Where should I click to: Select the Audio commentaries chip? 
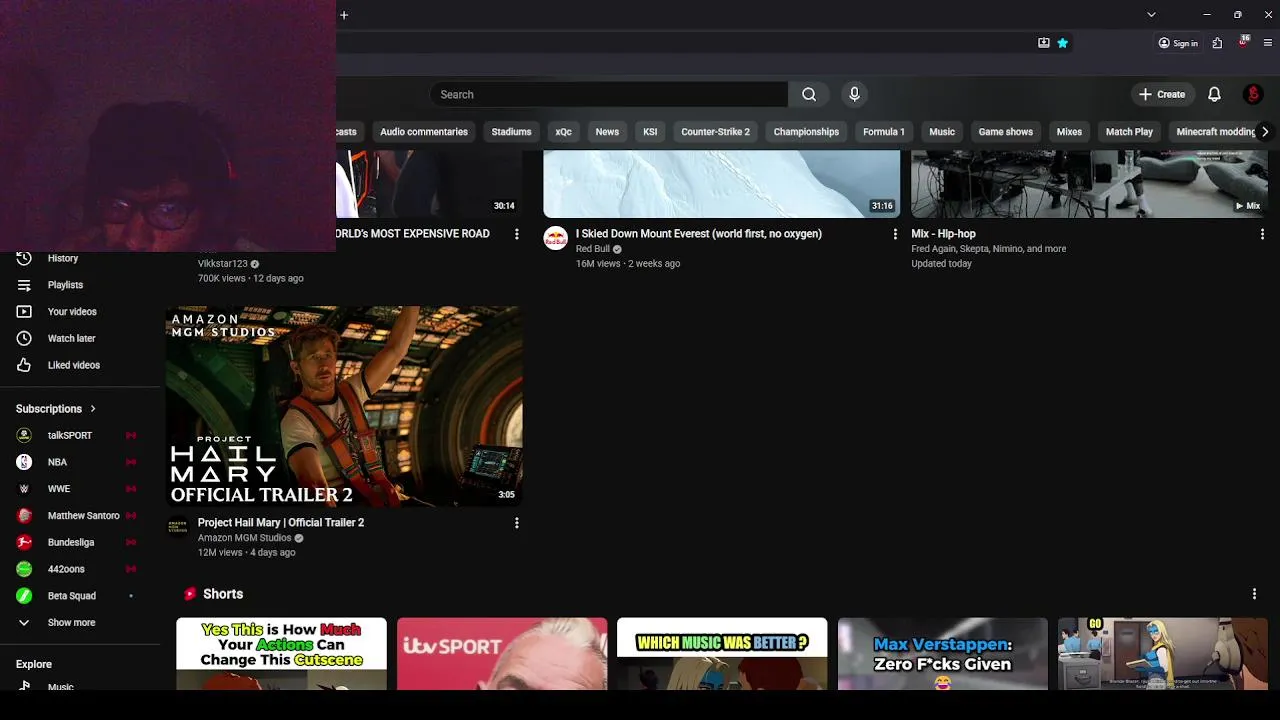click(x=424, y=132)
